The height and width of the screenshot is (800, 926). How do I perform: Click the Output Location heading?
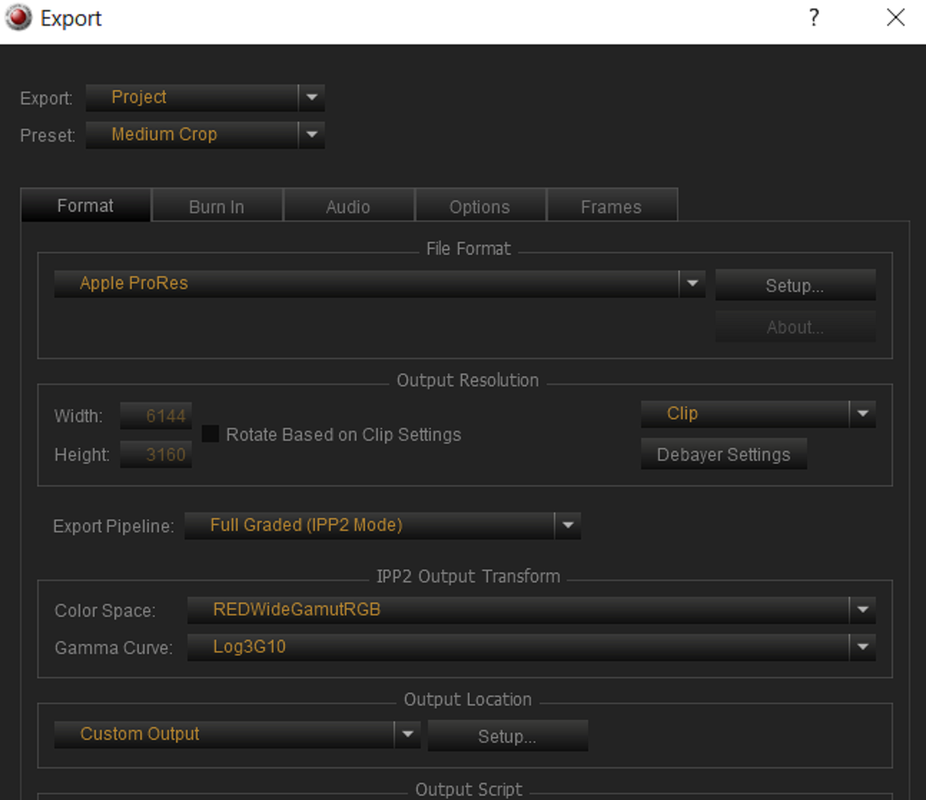point(468,700)
